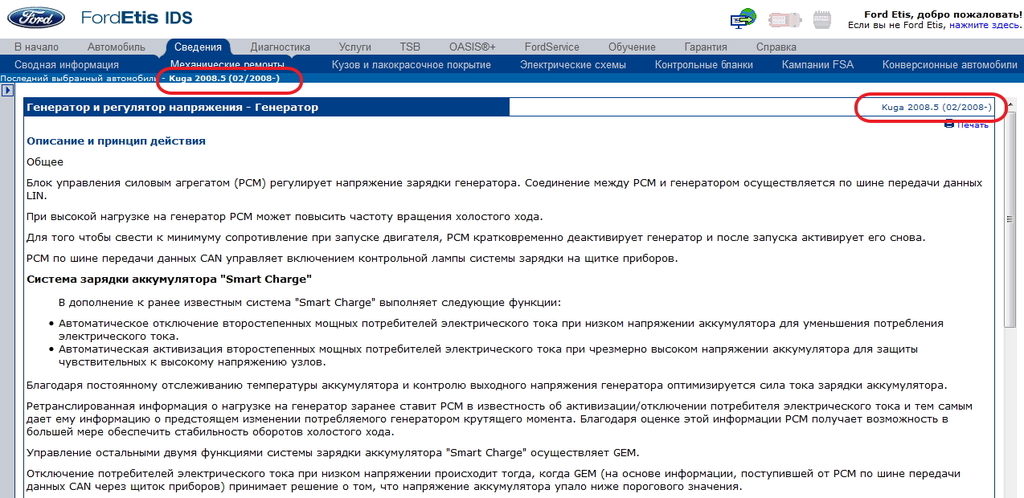The image size is (1024, 498).
Task: Click paragraph starting Отключение потребителей электрического тока
Action: coord(494,480)
